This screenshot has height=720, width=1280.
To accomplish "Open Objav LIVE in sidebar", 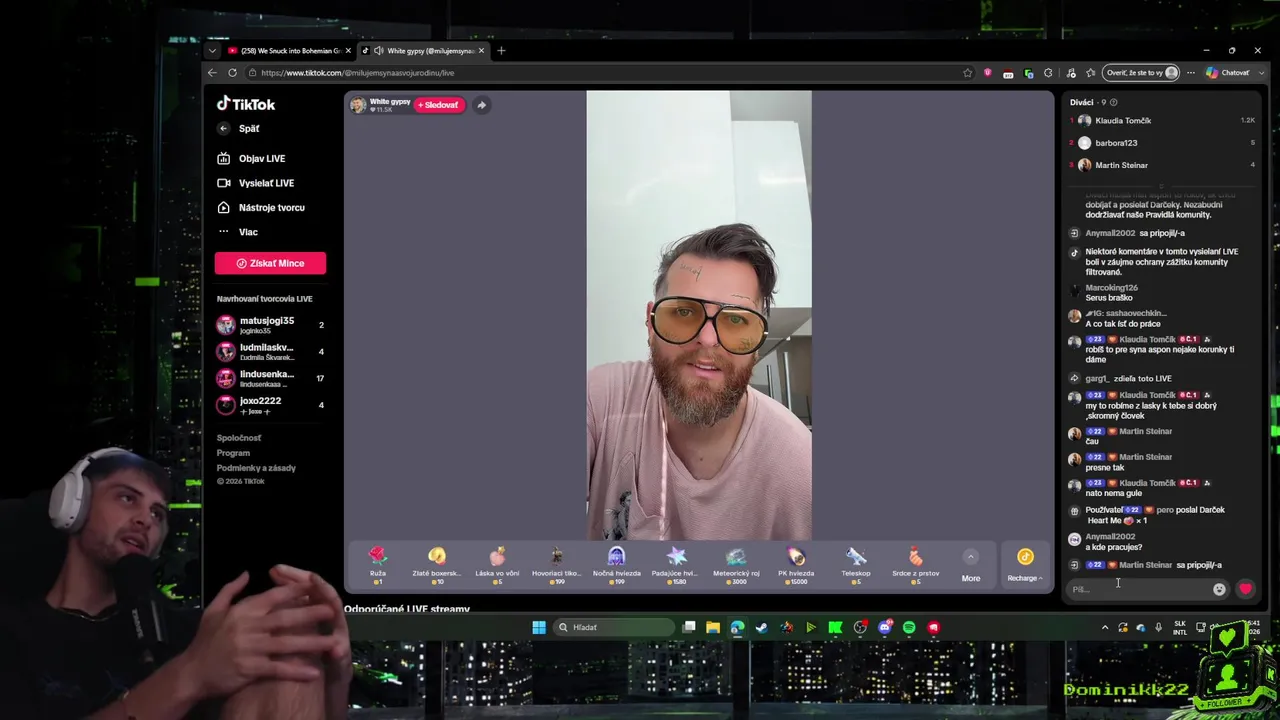I will point(252,158).
